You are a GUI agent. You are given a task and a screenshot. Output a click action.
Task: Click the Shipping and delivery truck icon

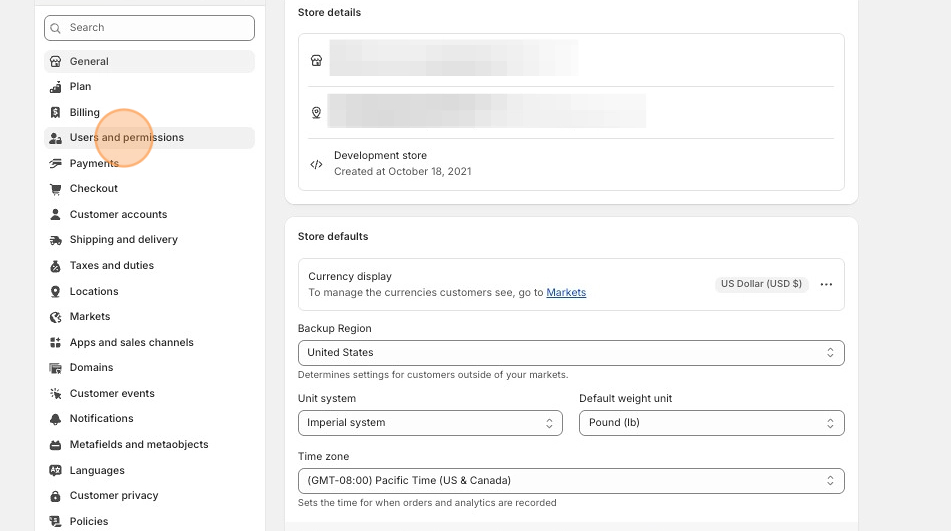click(56, 240)
